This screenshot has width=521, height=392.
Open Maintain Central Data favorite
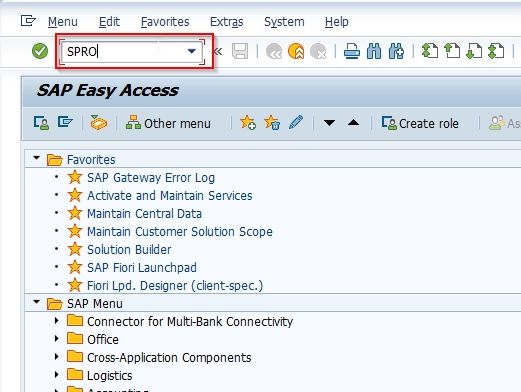pyautogui.click(x=144, y=214)
